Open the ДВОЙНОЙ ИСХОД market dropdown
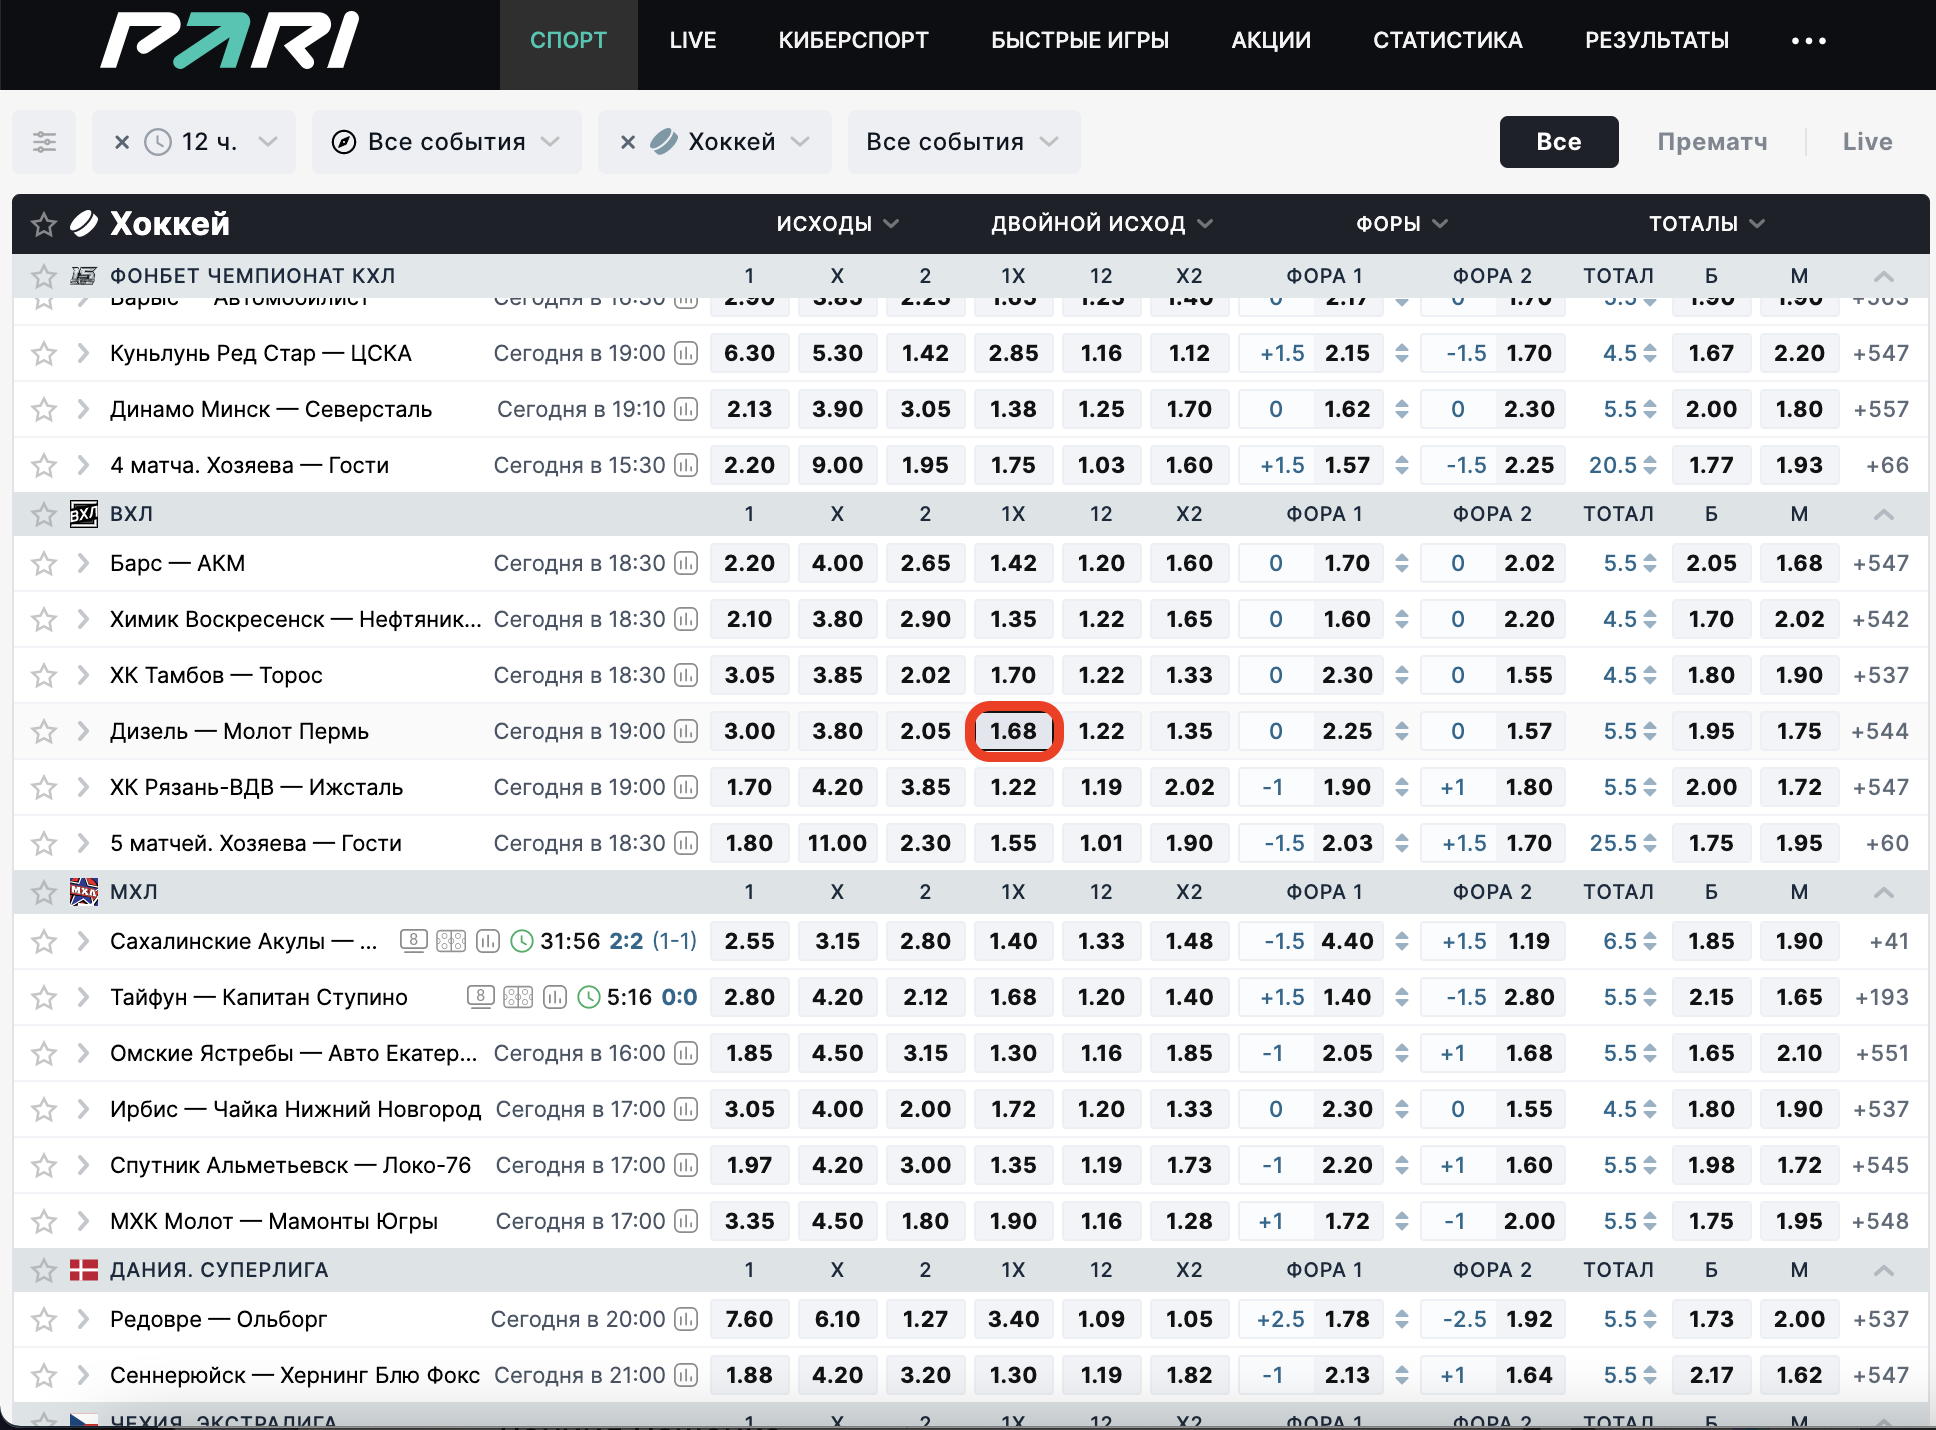Image resolution: width=1936 pixels, height=1430 pixels. [1101, 224]
